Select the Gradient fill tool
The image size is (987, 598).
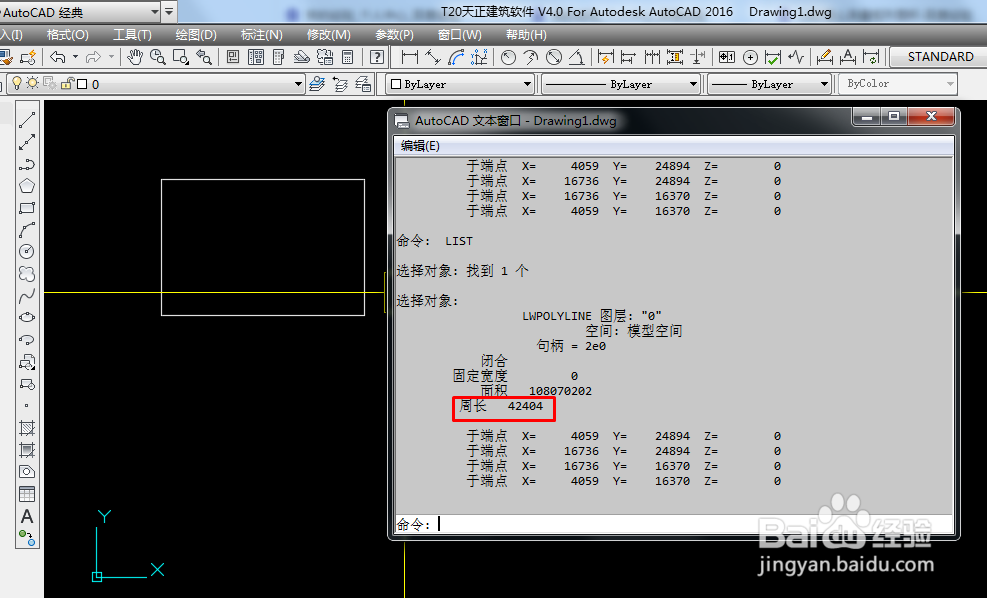click(x=26, y=450)
